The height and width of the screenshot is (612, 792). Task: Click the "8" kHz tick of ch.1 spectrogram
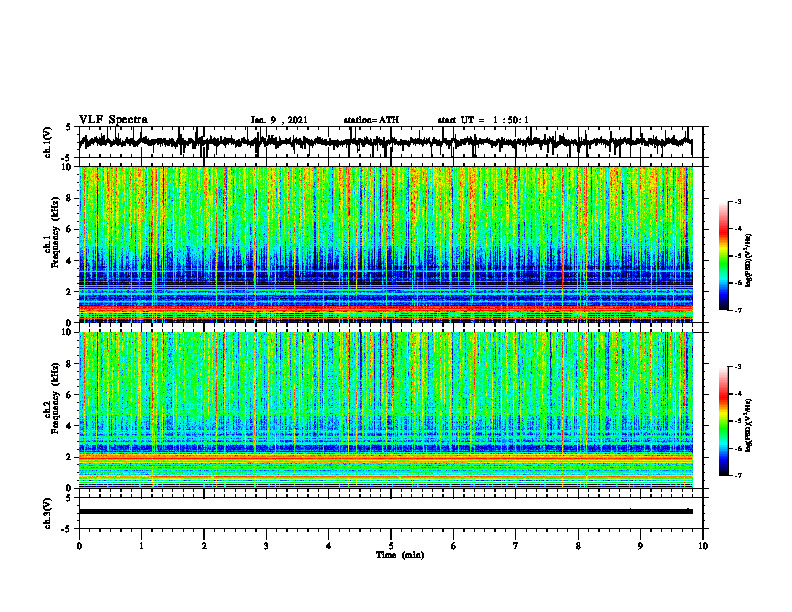click(70, 198)
